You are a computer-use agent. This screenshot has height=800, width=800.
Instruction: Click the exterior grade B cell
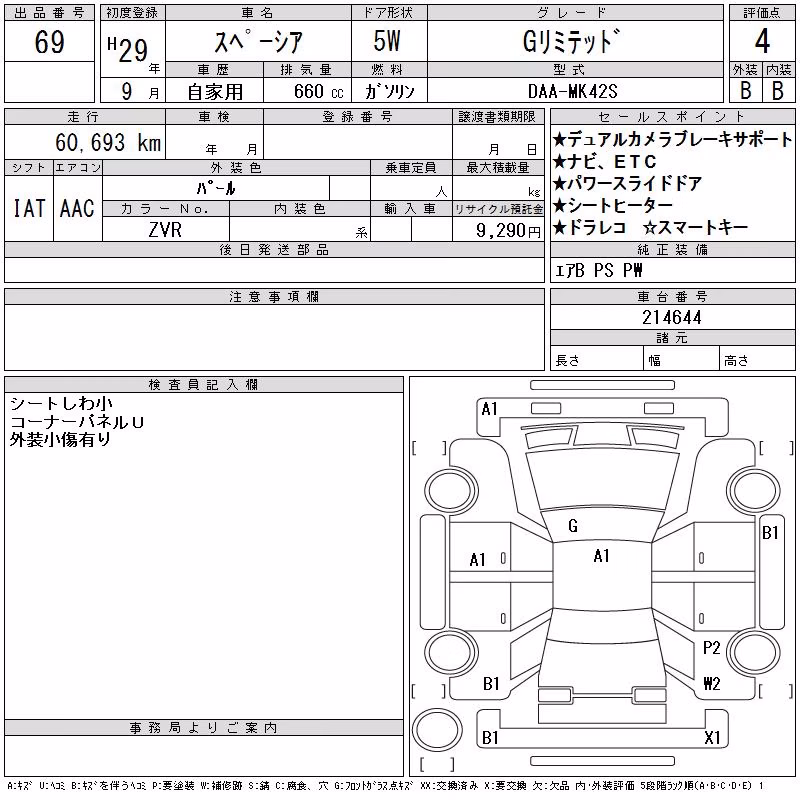tap(745, 90)
